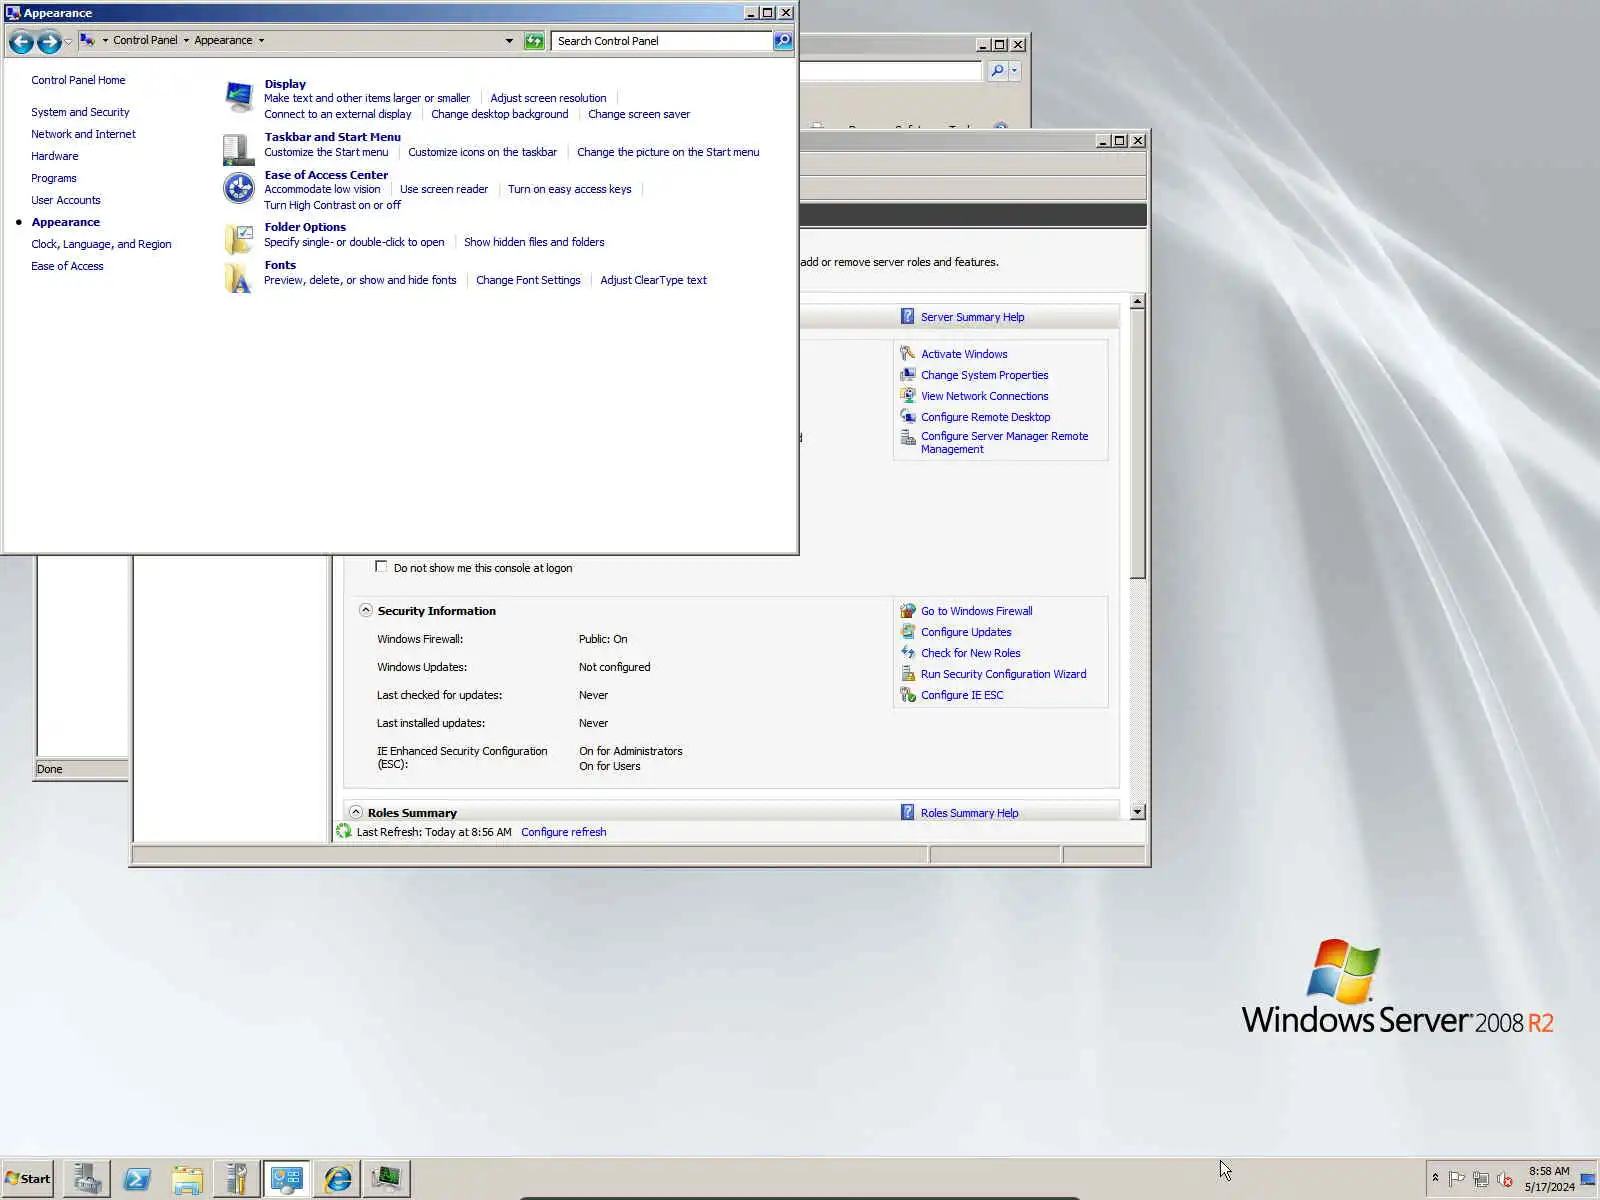Screen dimensions: 1600x1200
Task: Open the Taskbar and Start Menu icon
Action: tap(239, 149)
